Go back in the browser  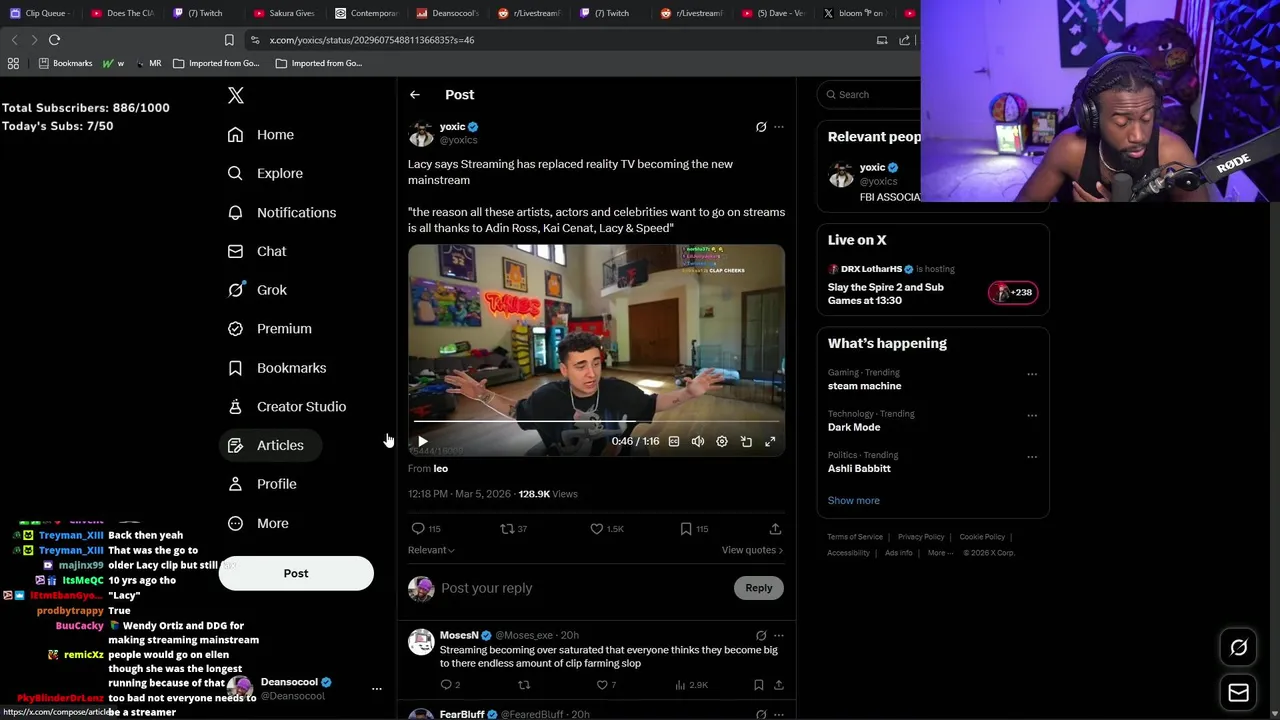14,40
